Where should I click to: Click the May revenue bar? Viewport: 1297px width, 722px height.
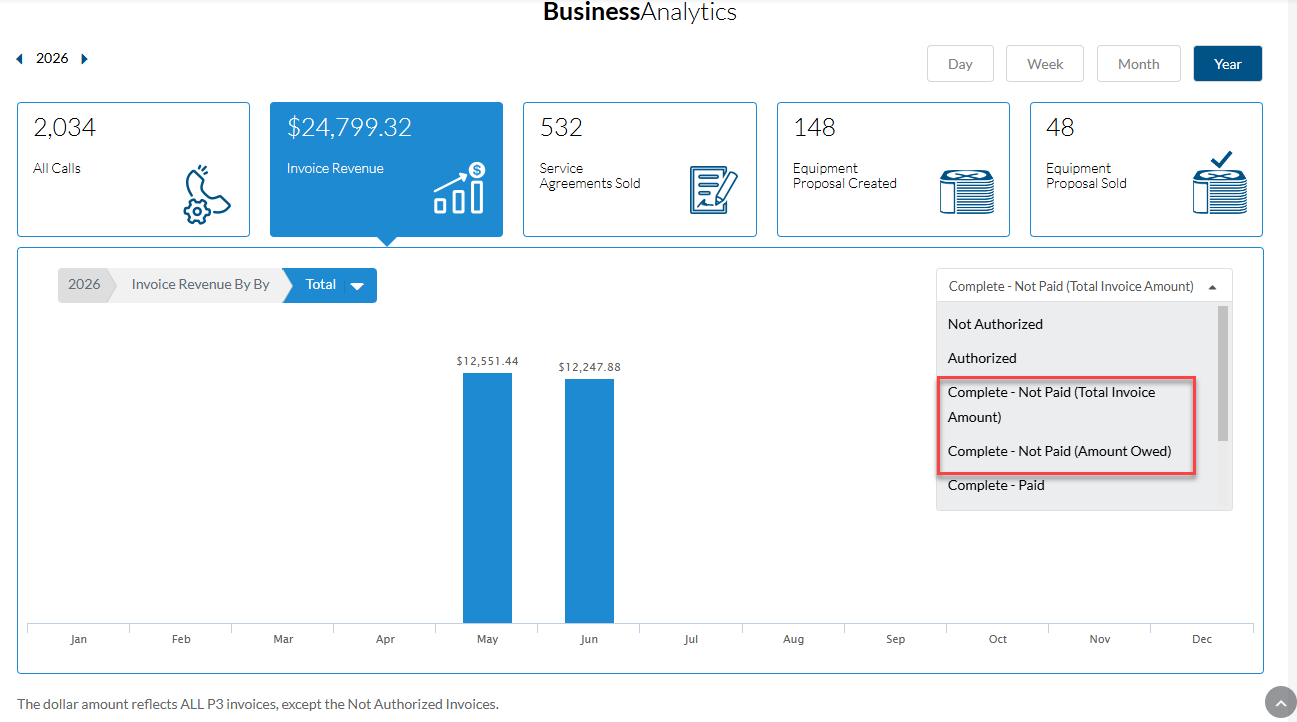pyautogui.click(x=487, y=498)
